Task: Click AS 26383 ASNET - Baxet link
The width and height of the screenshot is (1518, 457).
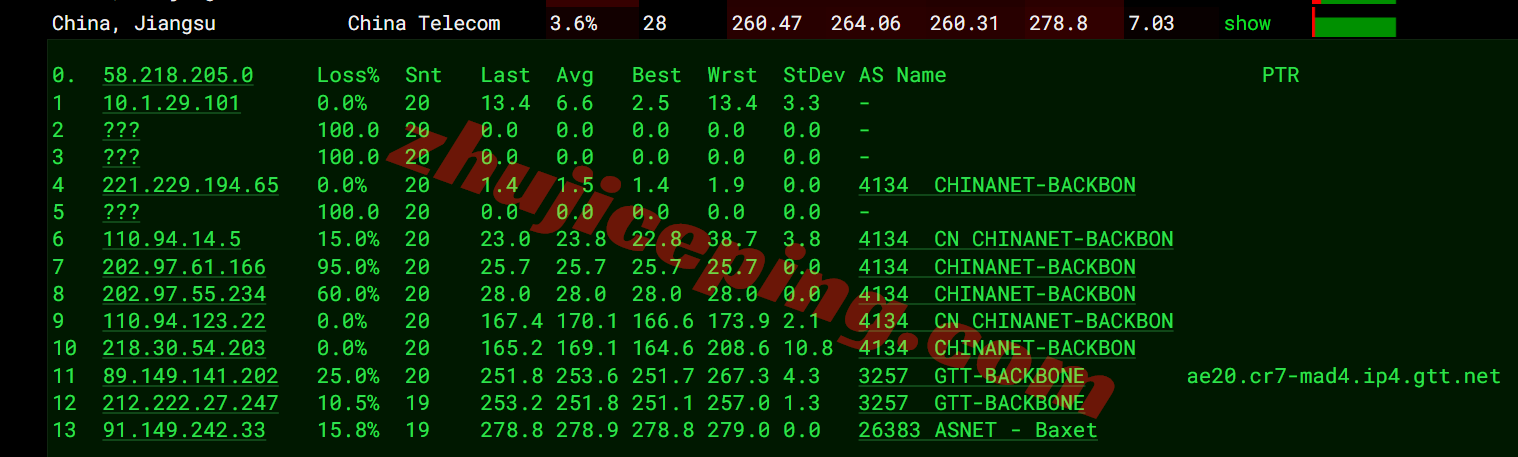Action: [978, 430]
